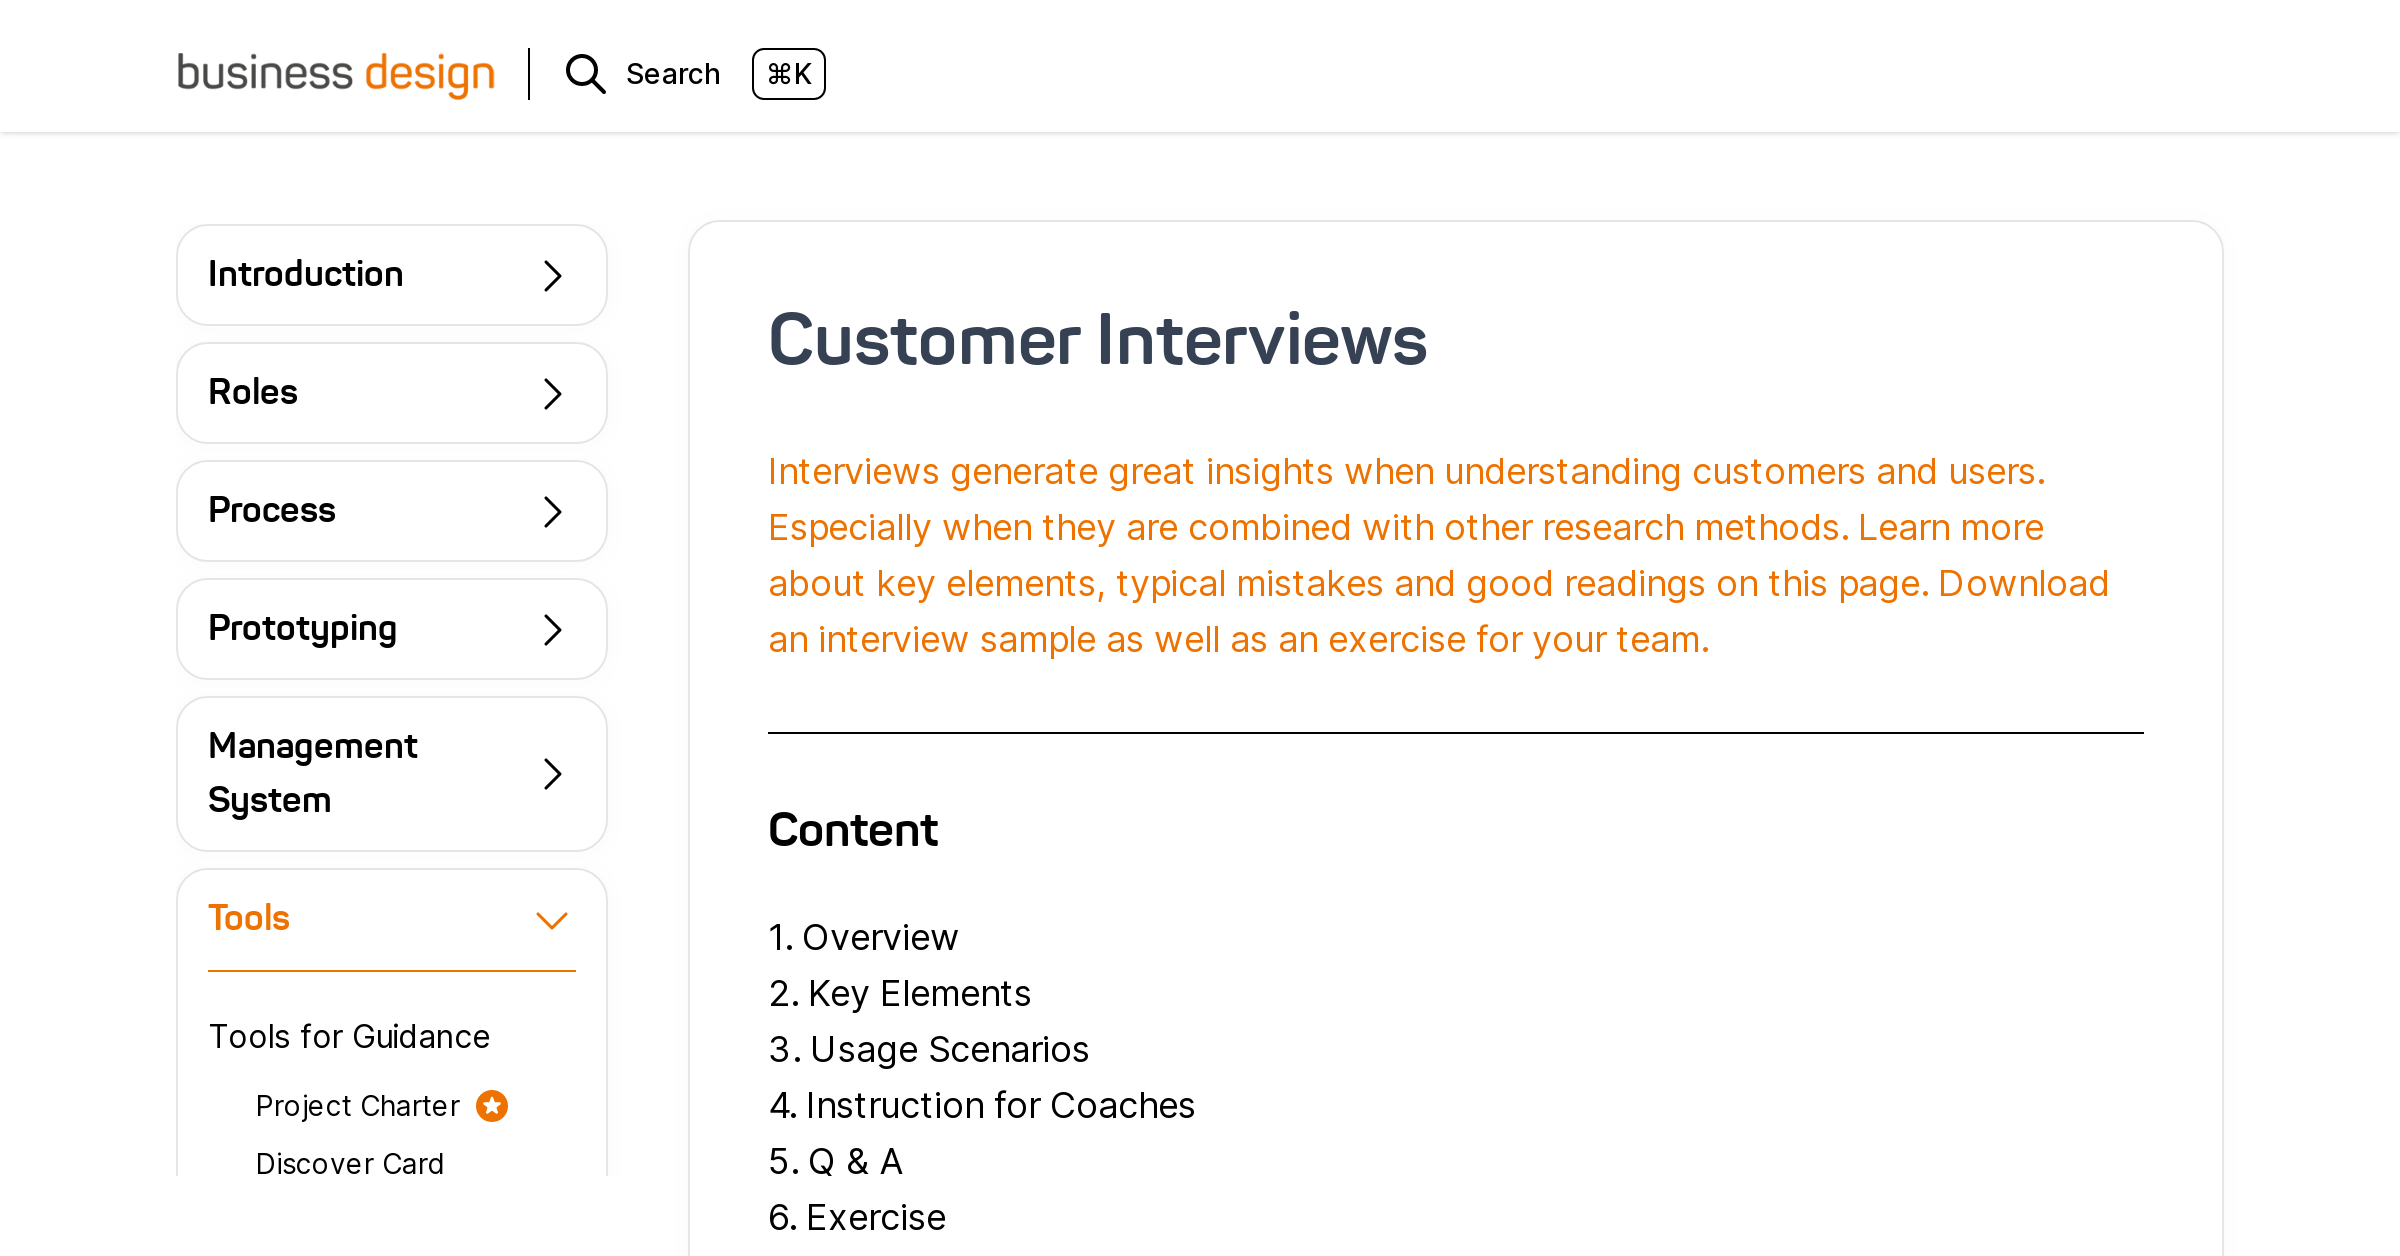This screenshot has width=2400, height=1256.
Task: Expand the Process section
Action: pos(391,511)
